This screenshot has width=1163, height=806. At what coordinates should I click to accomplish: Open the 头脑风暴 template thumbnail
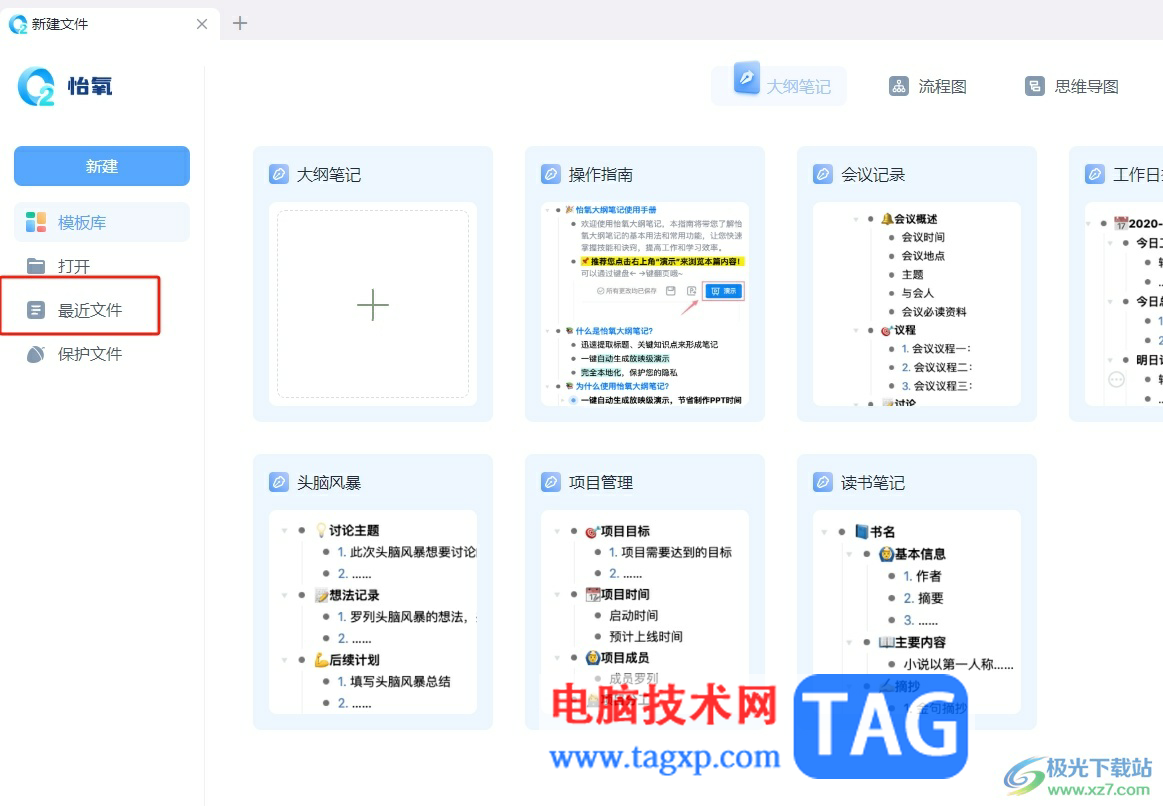click(x=372, y=612)
